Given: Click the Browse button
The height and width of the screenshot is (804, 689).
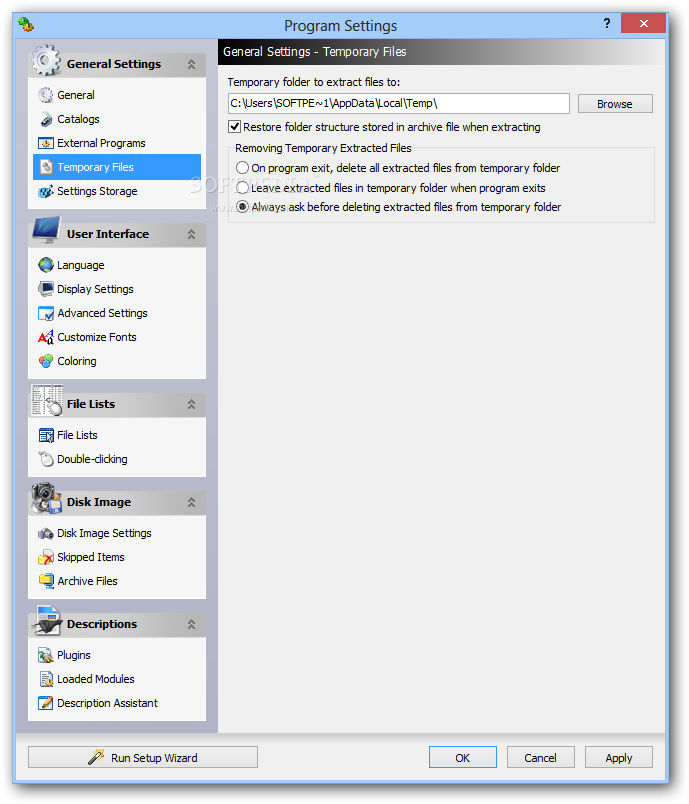Looking at the screenshot, I should point(615,104).
